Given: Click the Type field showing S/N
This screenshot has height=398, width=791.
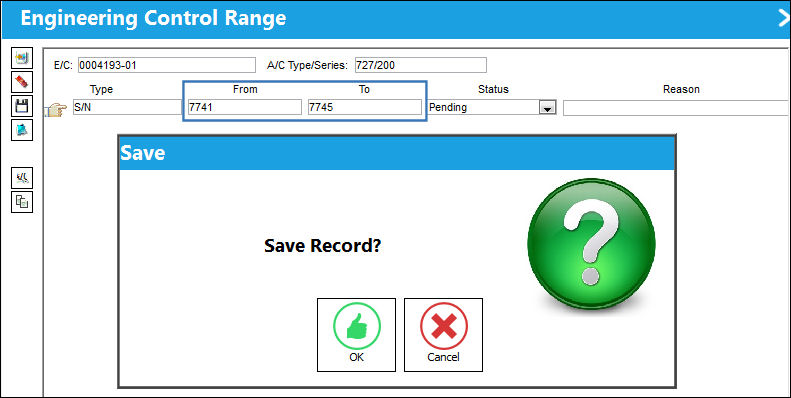Looking at the screenshot, I should pyautogui.click(x=127, y=107).
